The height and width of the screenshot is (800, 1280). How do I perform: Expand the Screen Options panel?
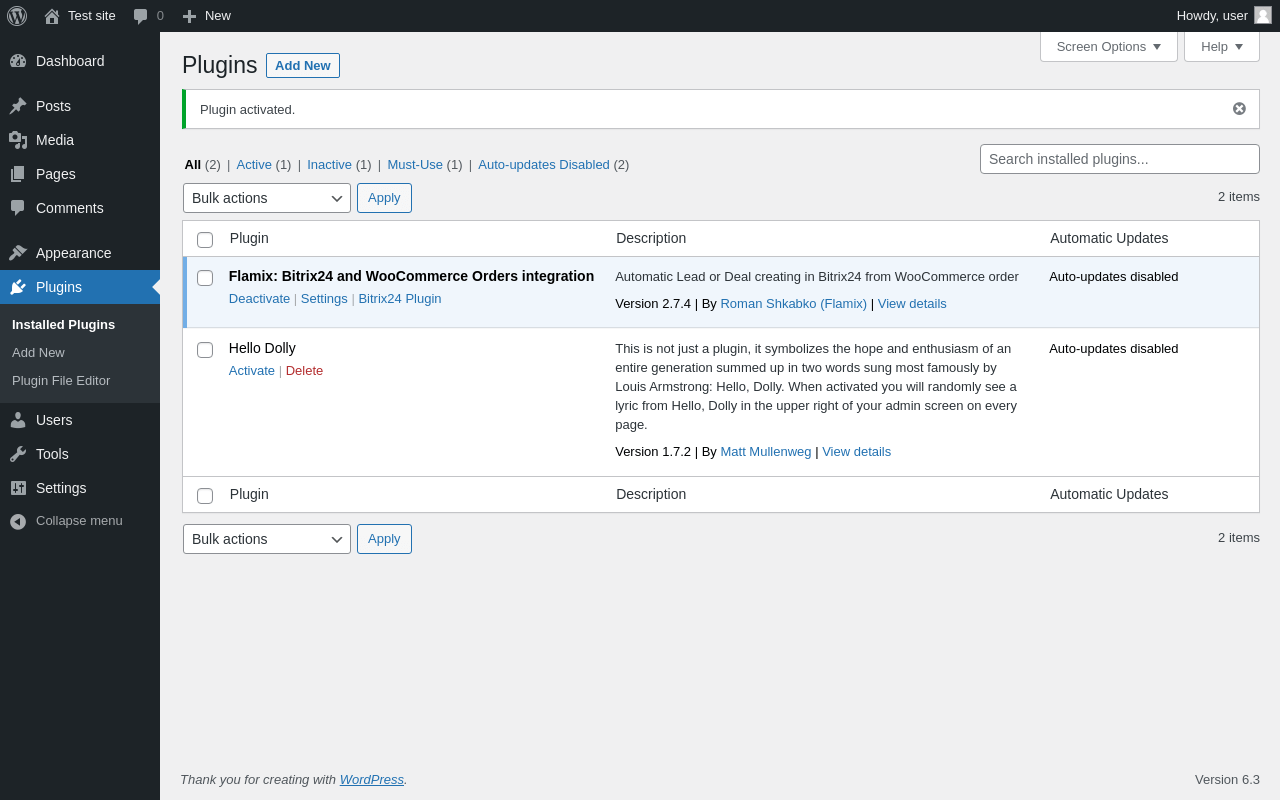(1108, 46)
